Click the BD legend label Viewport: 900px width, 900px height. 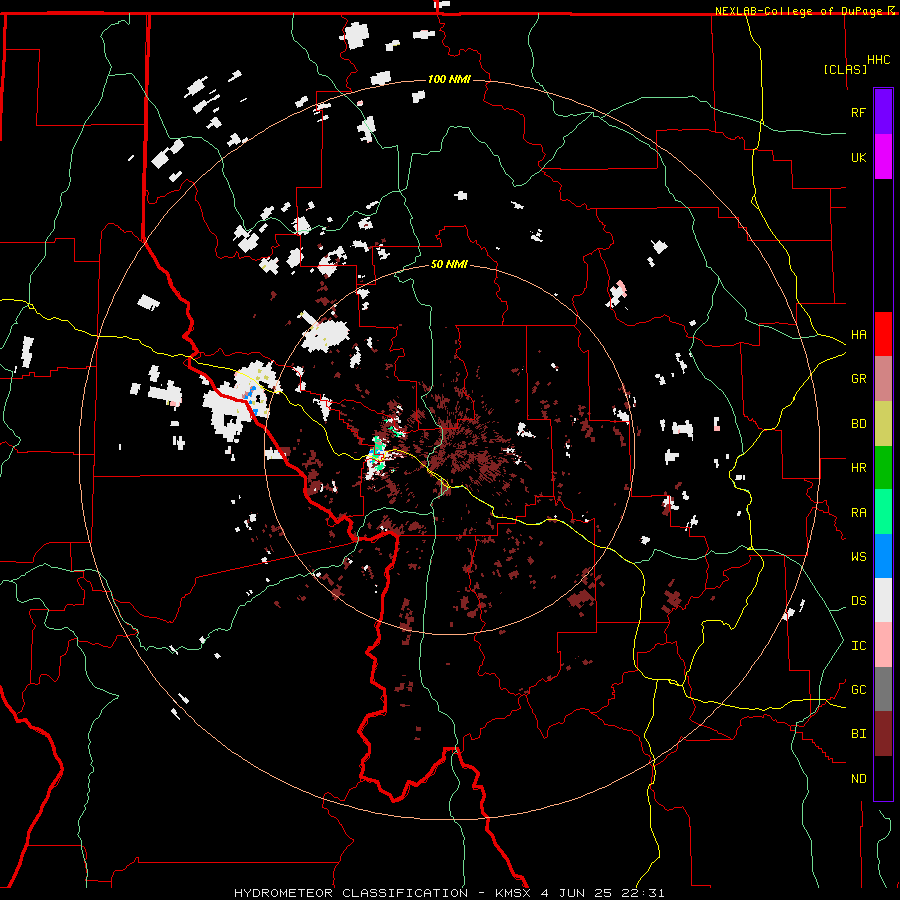(x=858, y=424)
